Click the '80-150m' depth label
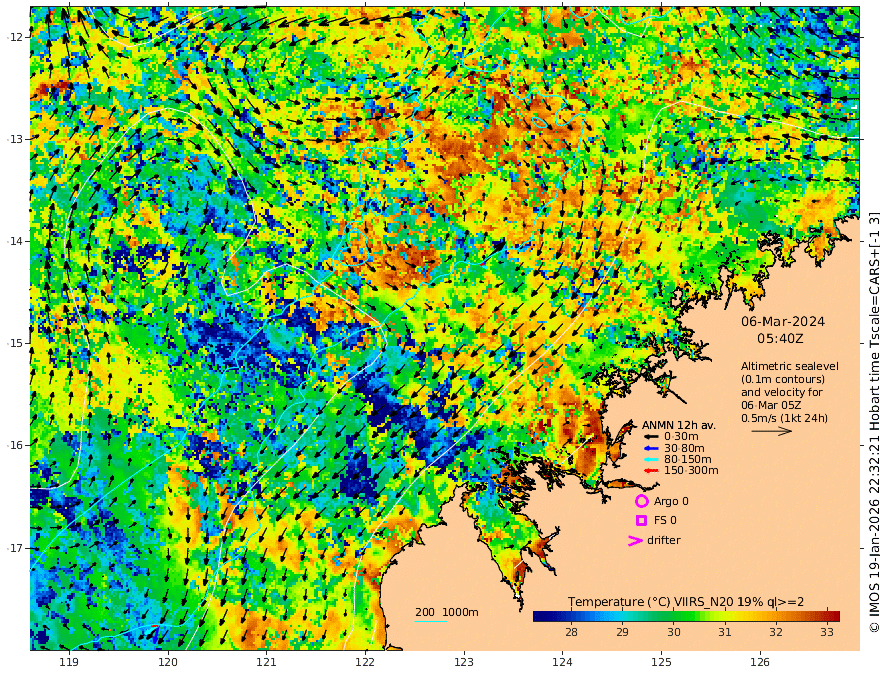 (688, 460)
